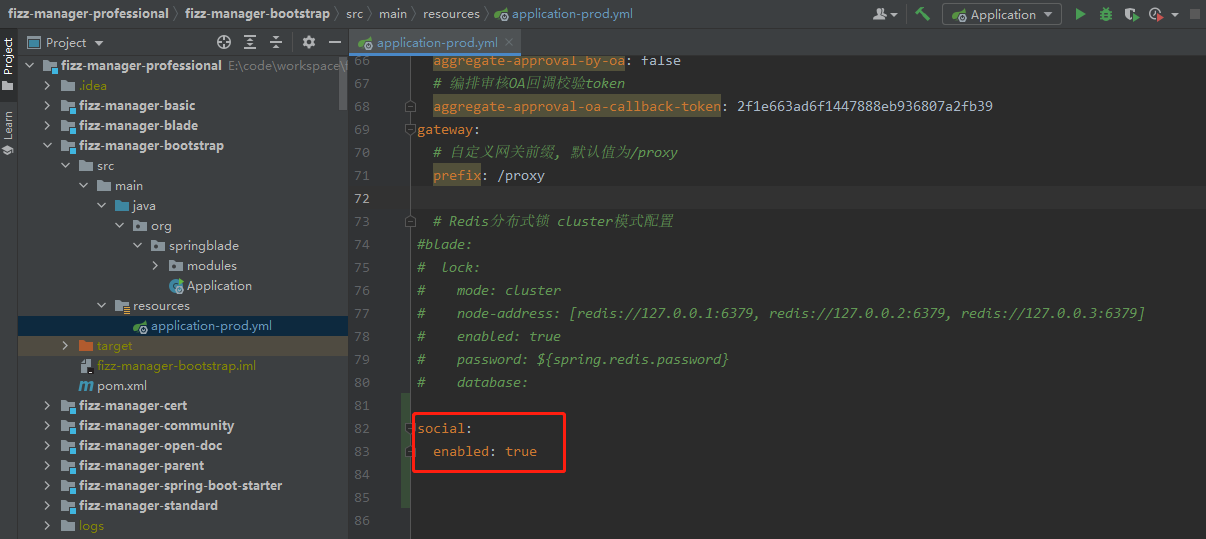1206x539 pixels.
Task: Open the profiler options dropdown arrow
Action: tap(1174, 15)
